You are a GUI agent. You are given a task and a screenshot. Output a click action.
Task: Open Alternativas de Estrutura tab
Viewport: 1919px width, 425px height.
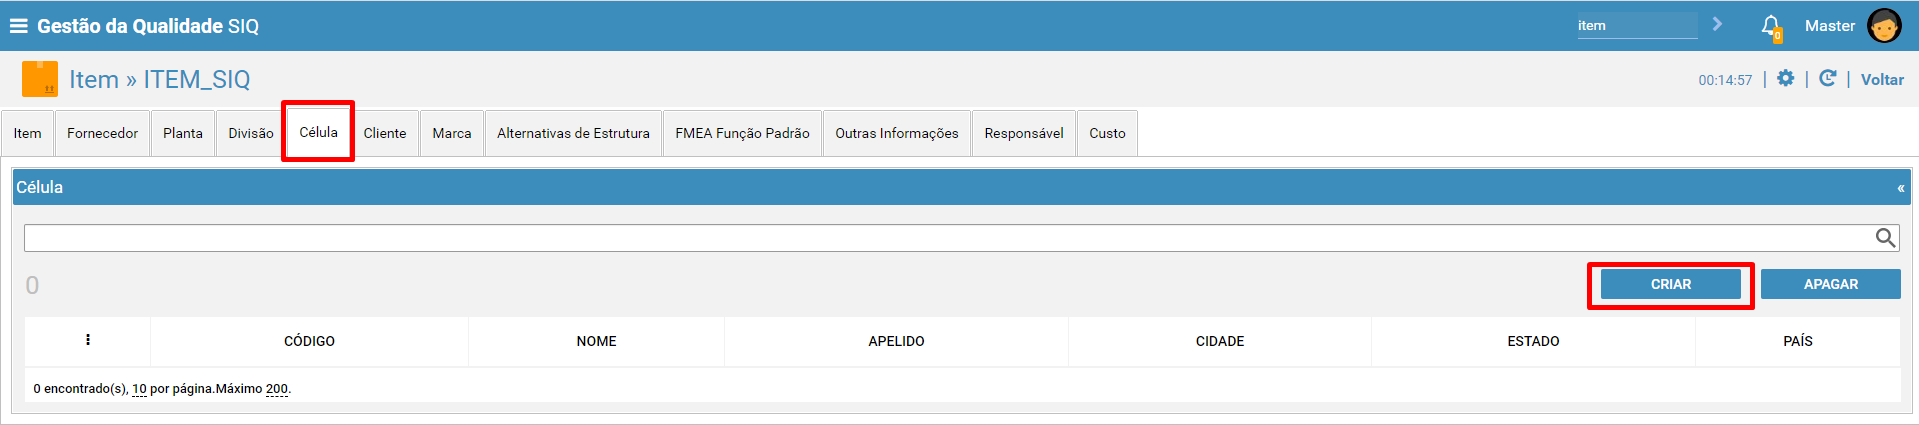click(x=573, y=133)
